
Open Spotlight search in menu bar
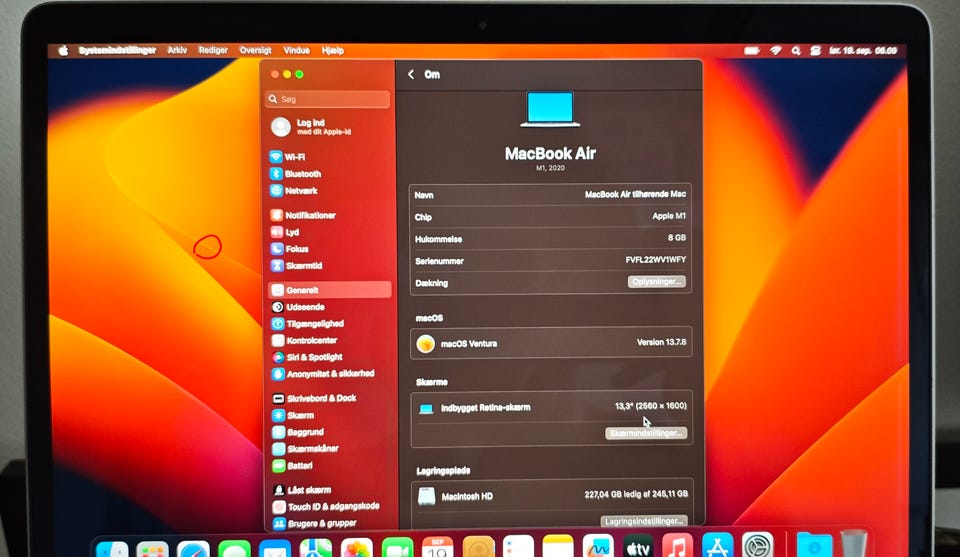[795, 51]
